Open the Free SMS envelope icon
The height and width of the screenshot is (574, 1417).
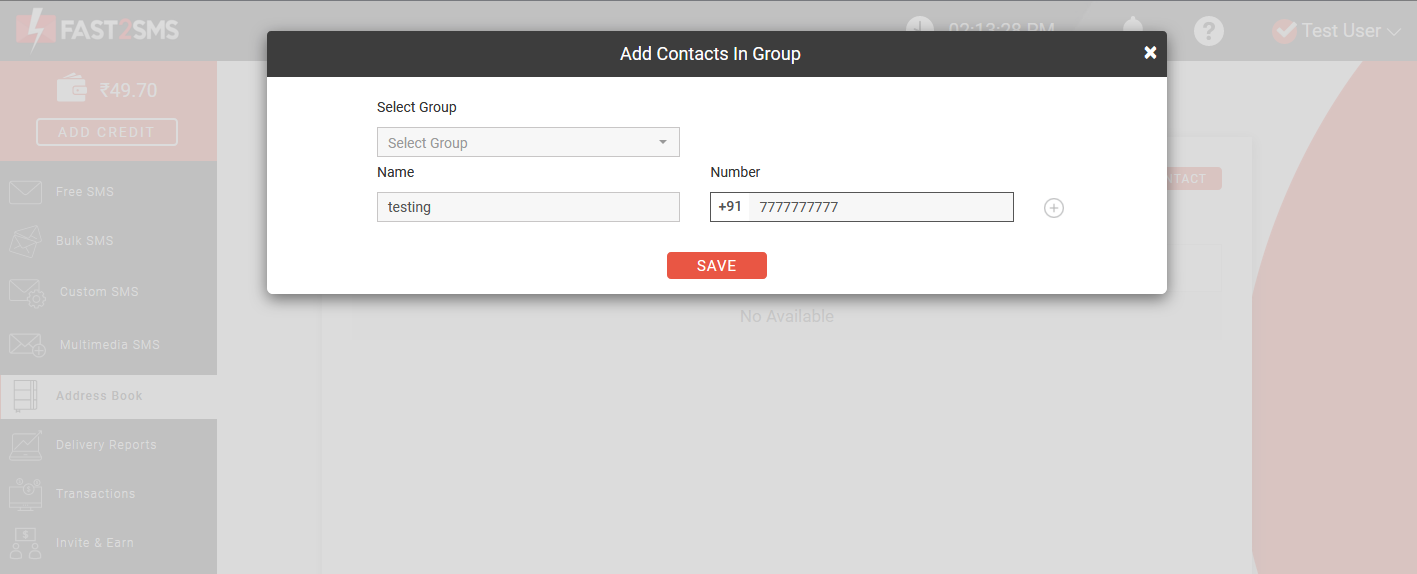25,192
